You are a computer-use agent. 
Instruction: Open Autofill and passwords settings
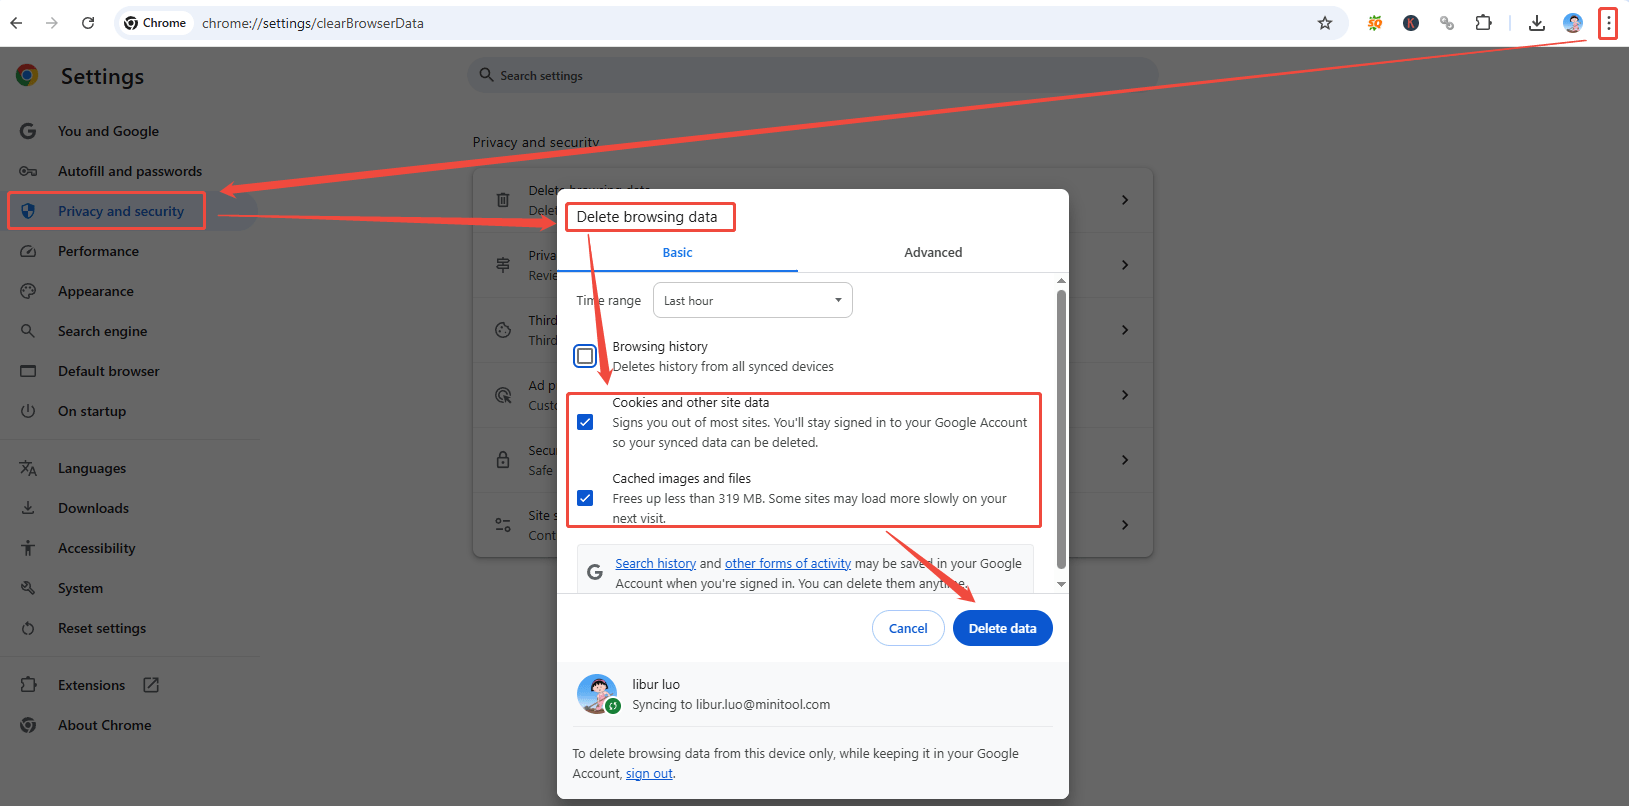[130, 171]
